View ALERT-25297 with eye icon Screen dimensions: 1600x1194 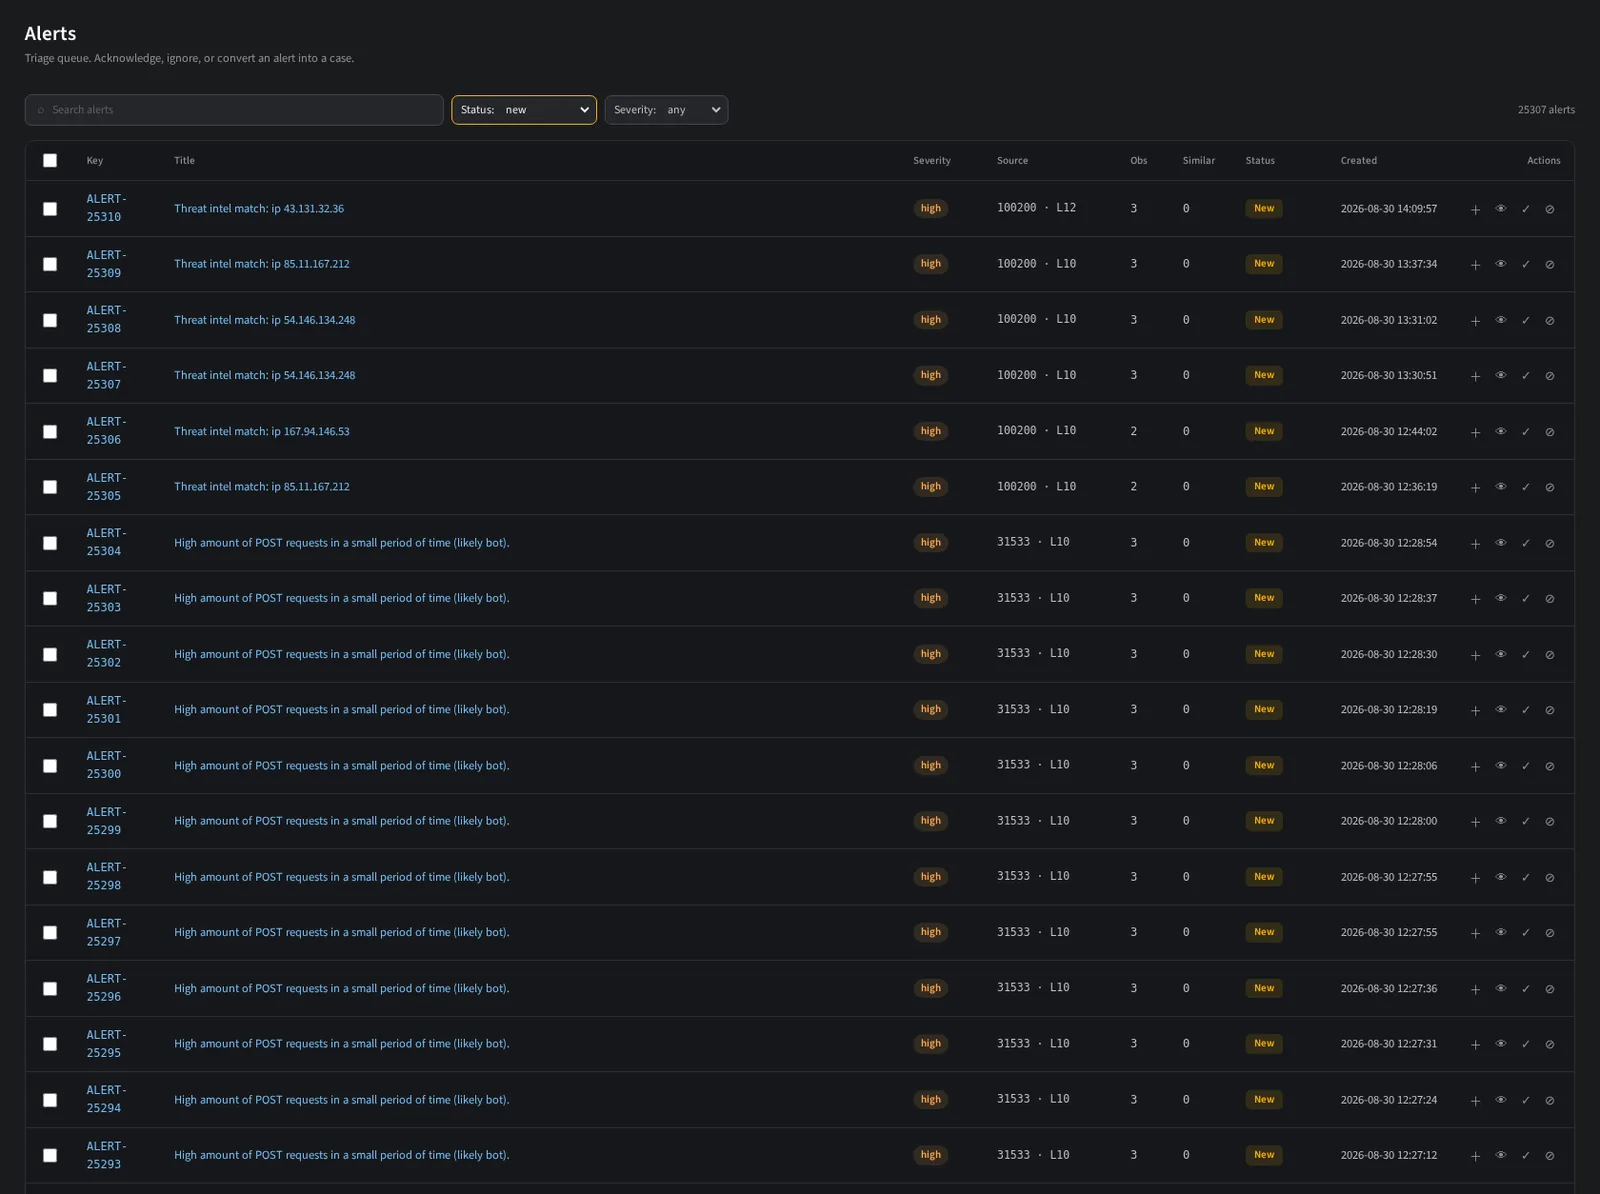point(1501,933)
